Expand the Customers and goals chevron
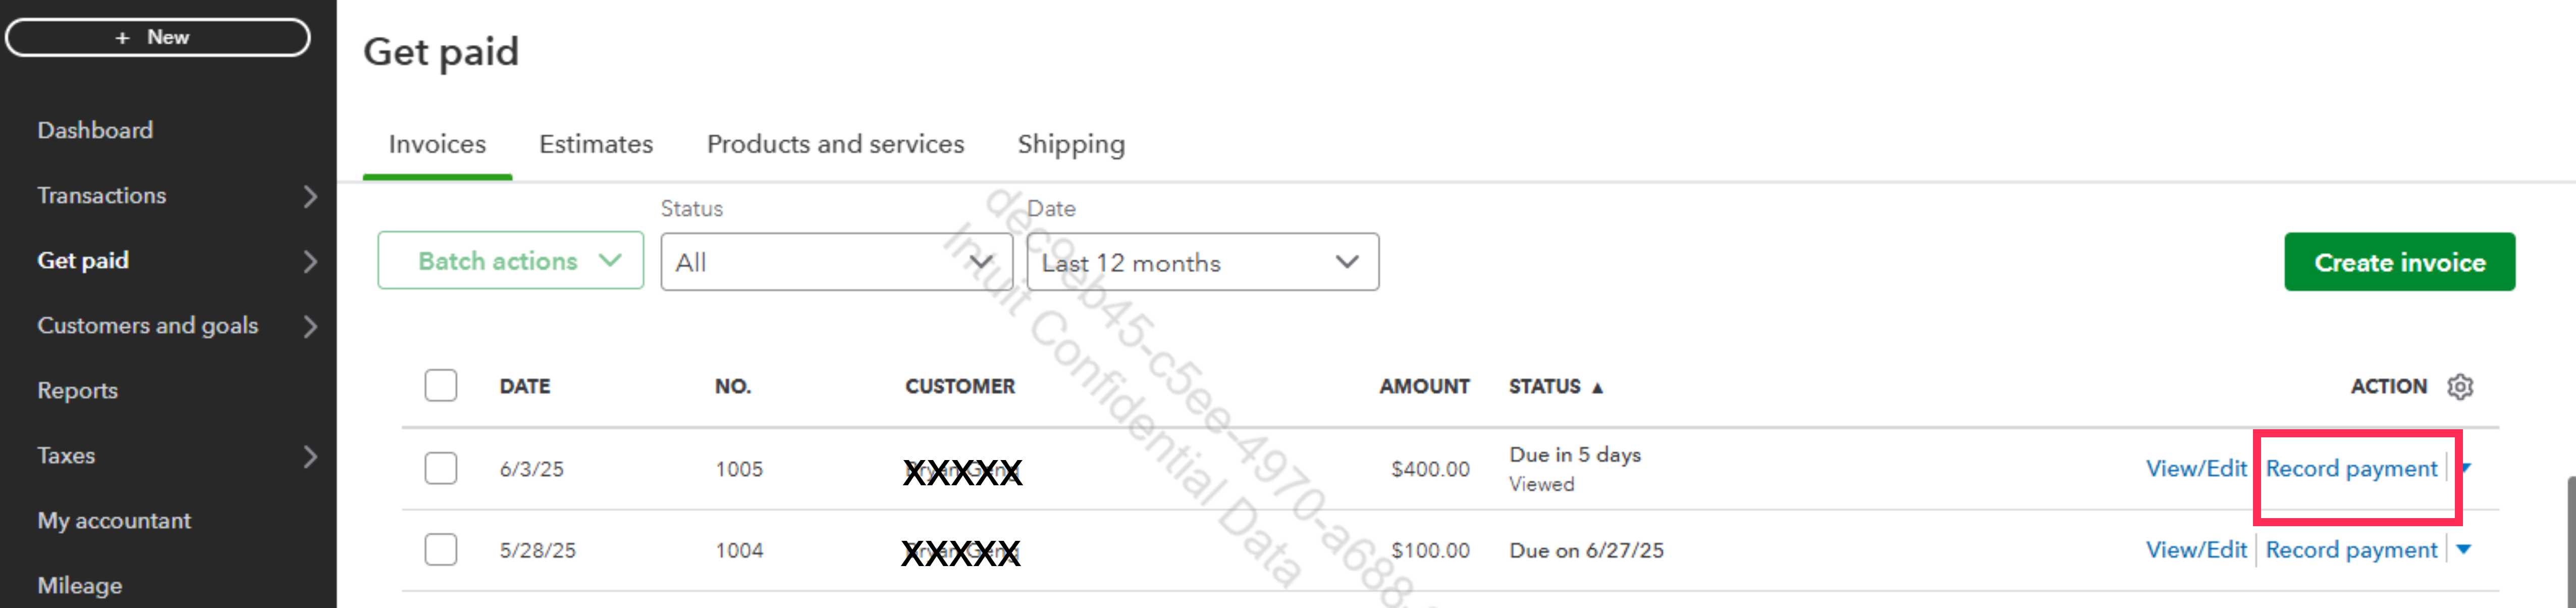This screenshot has width=2576, height=608. tap(310, 326)
